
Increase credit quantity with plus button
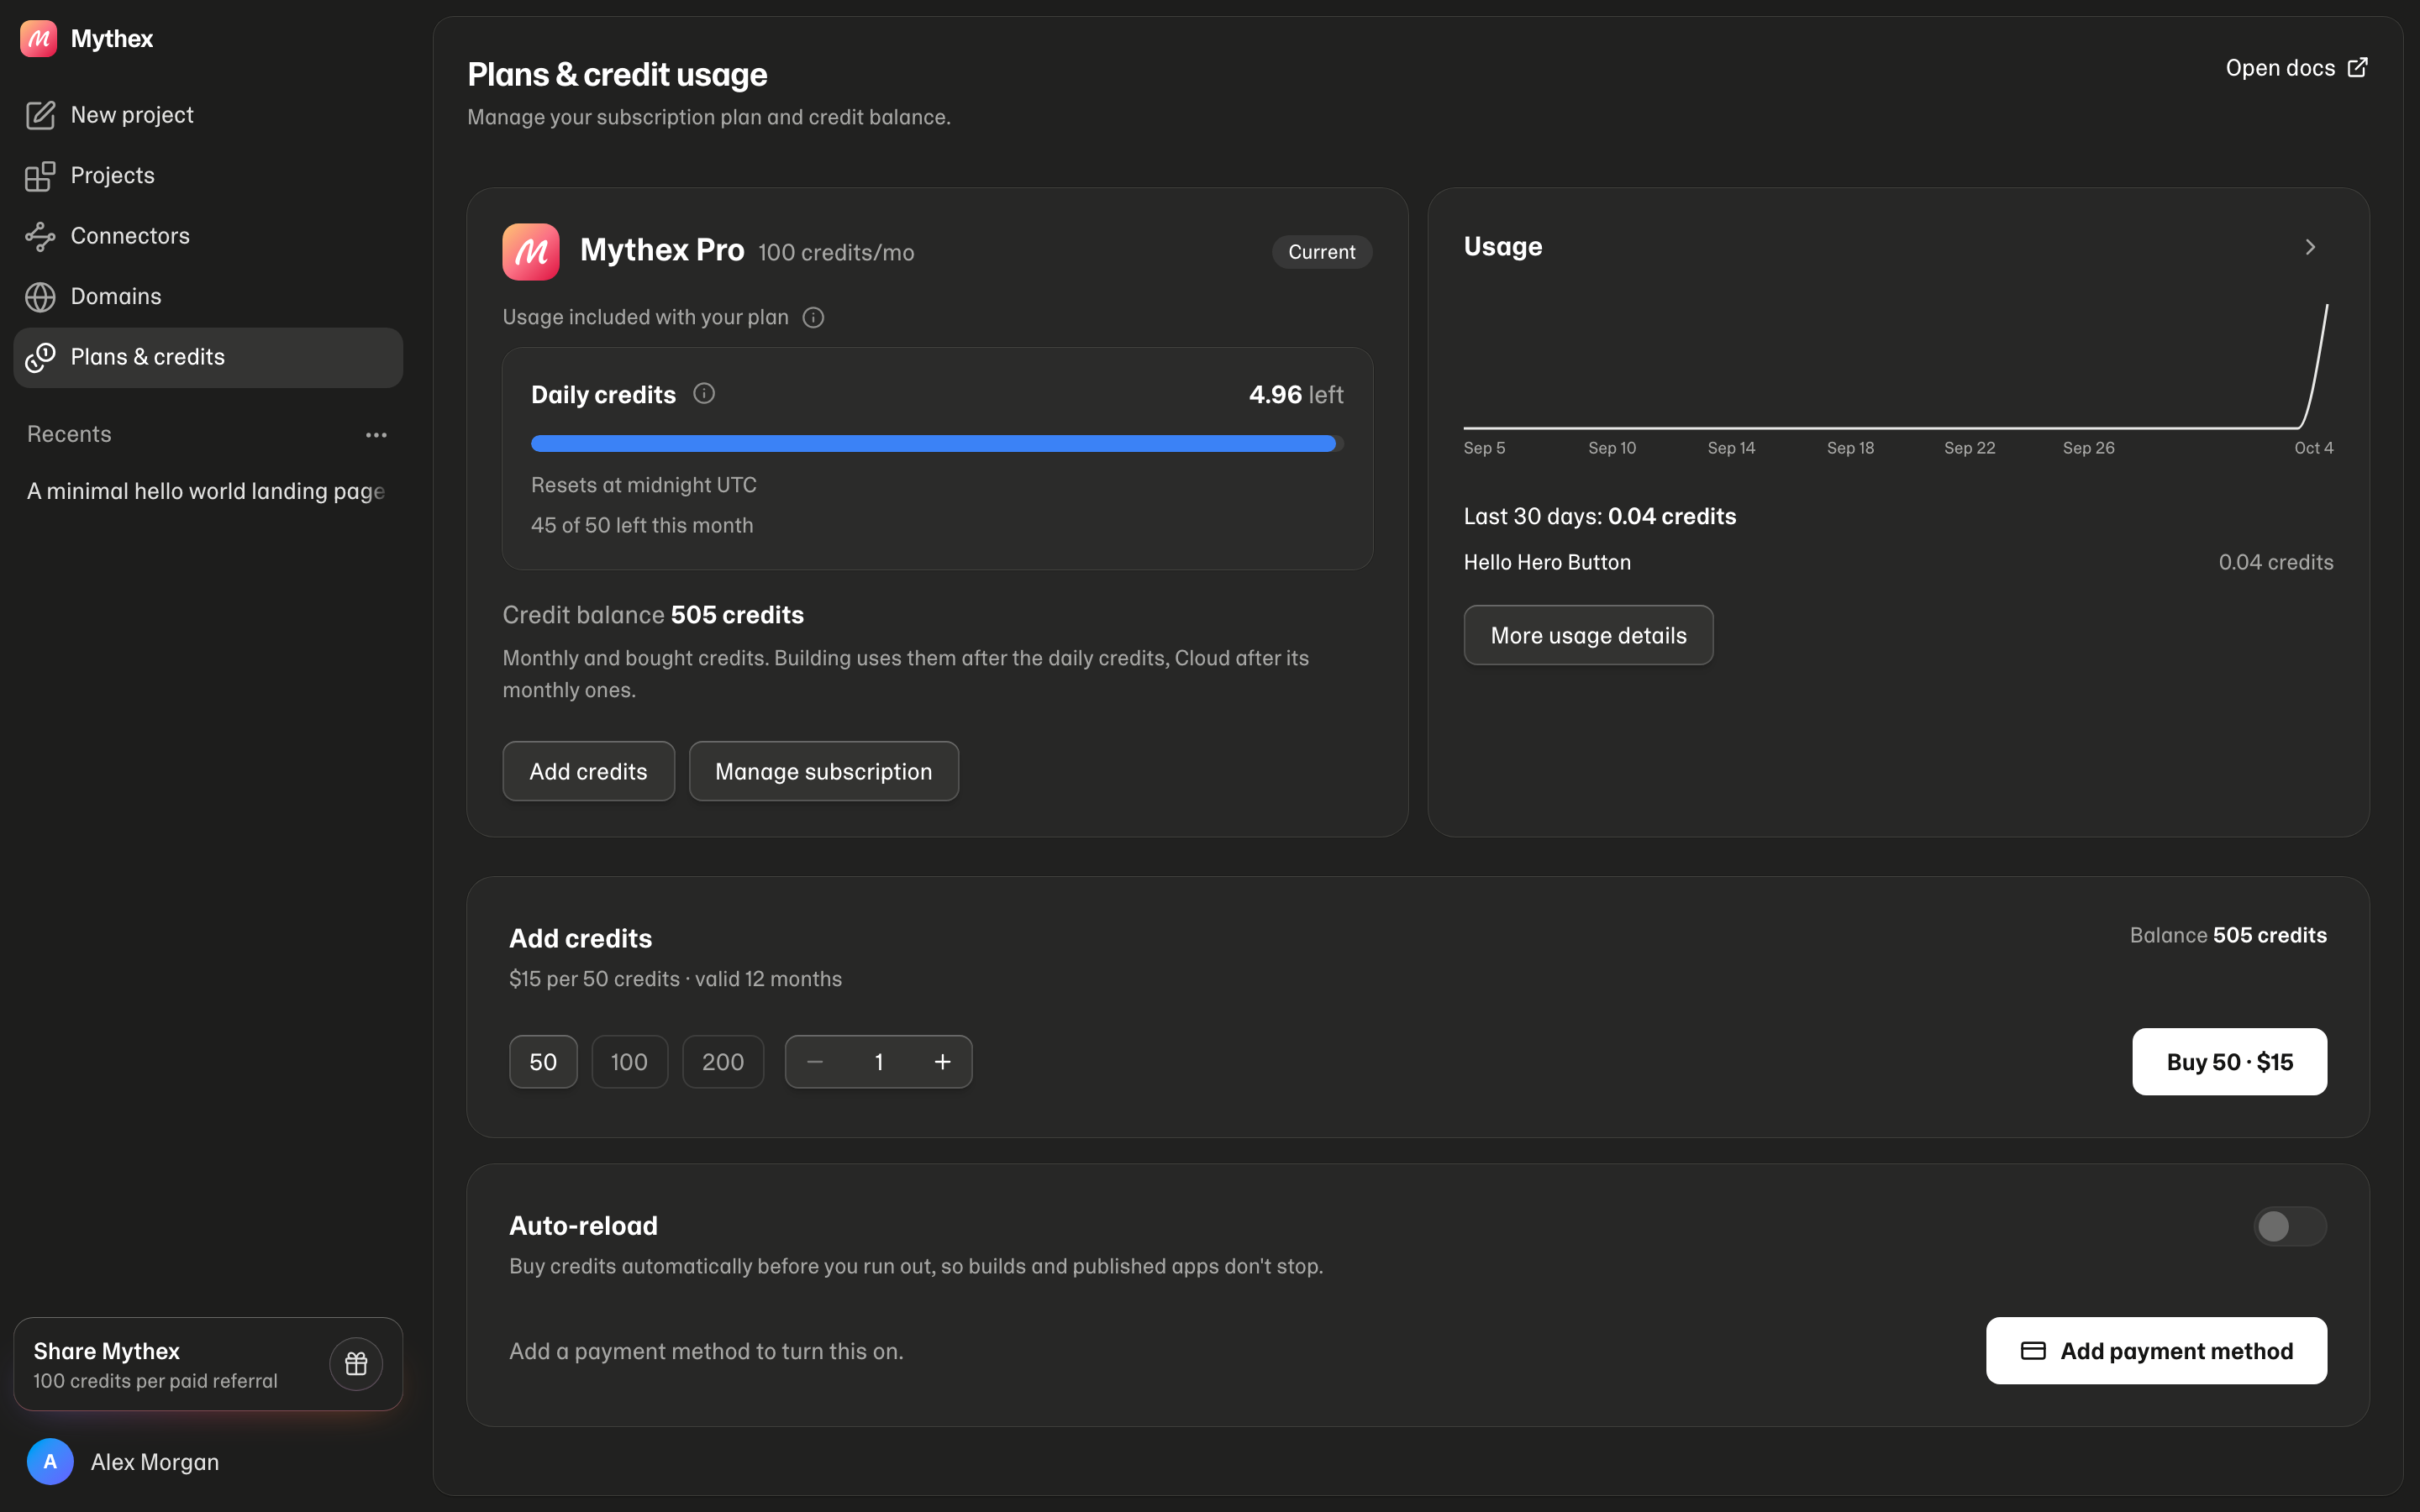(942, 1062)
